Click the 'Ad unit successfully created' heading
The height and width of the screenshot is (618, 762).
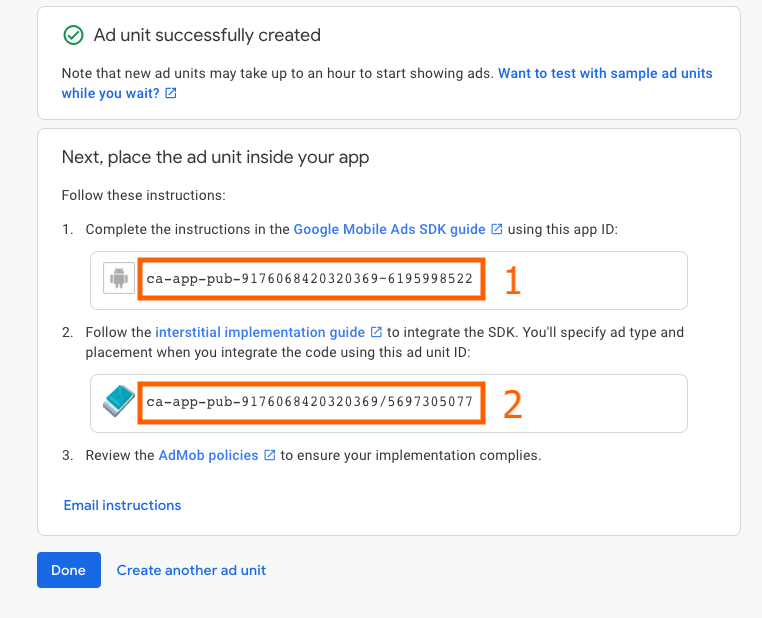[x=207, y=35]
